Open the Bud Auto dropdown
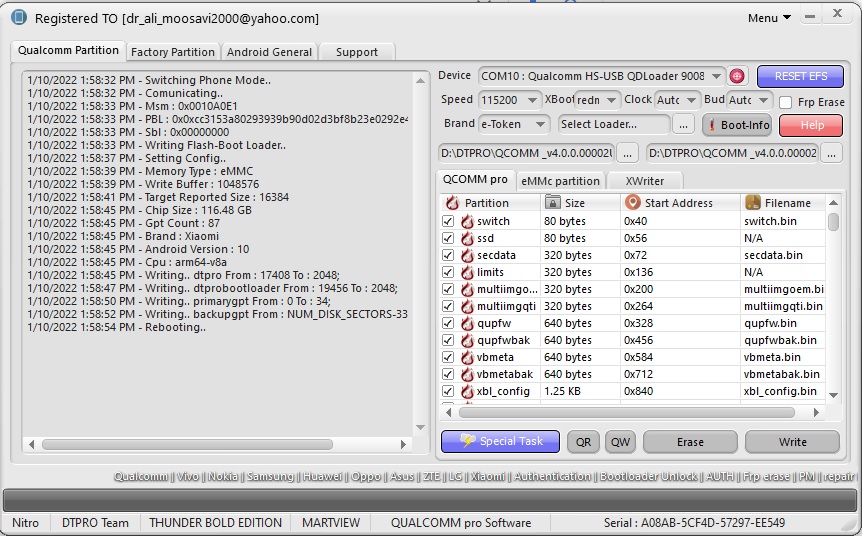 pyautogui.click(x=763, y=100)
